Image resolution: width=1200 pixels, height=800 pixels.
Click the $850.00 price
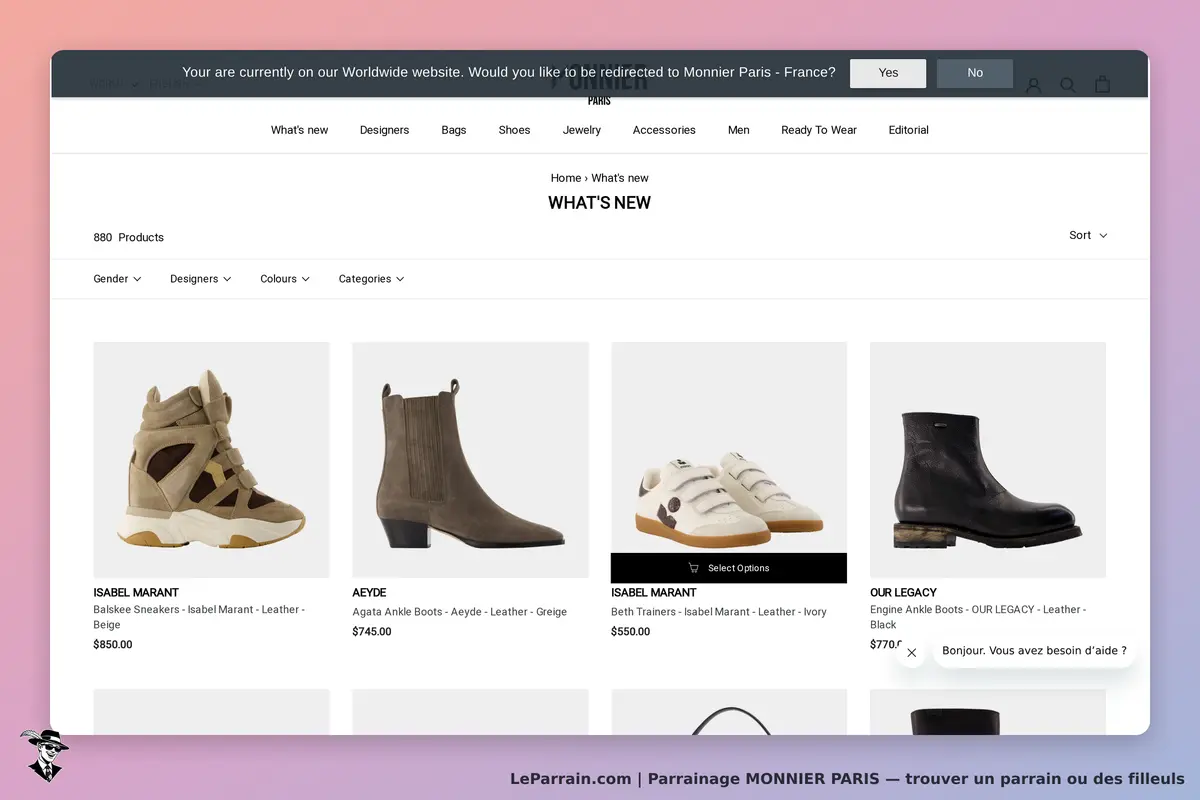(113, 645)
